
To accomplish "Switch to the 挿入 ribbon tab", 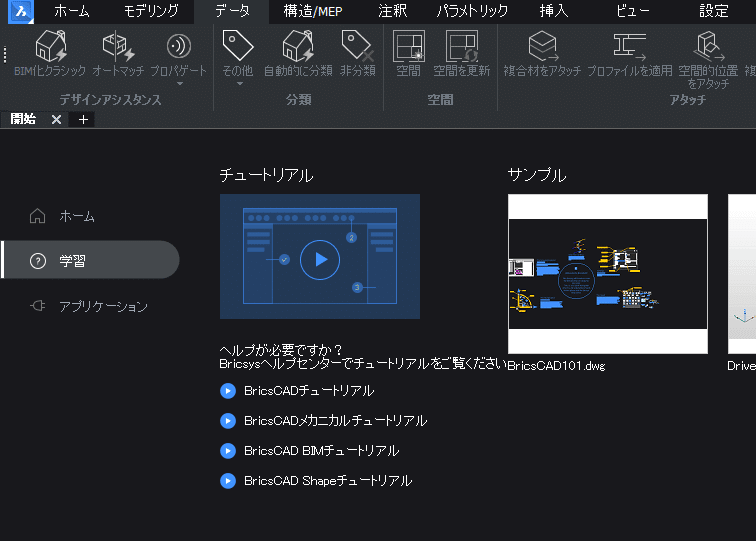I will click(554, 11).
